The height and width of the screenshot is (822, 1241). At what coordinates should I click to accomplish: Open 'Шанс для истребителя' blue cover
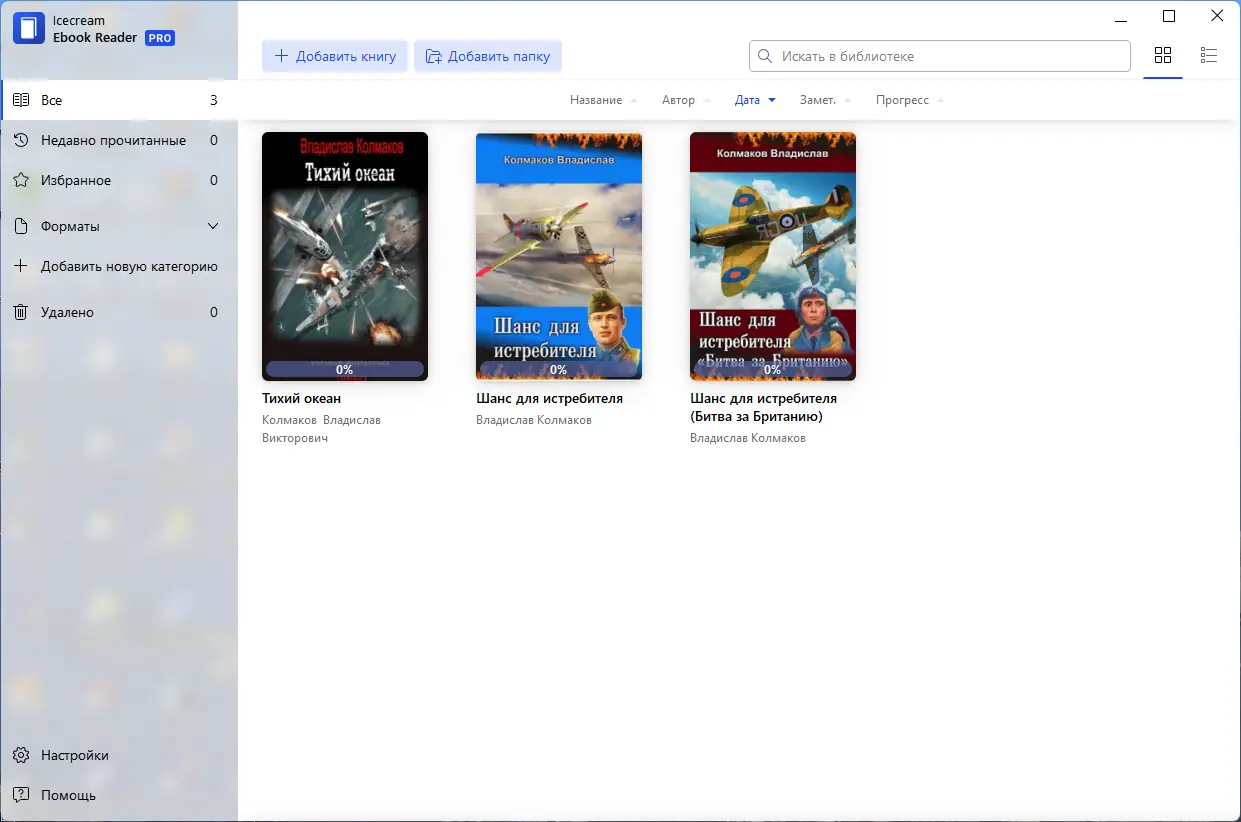tap(559, 256)
